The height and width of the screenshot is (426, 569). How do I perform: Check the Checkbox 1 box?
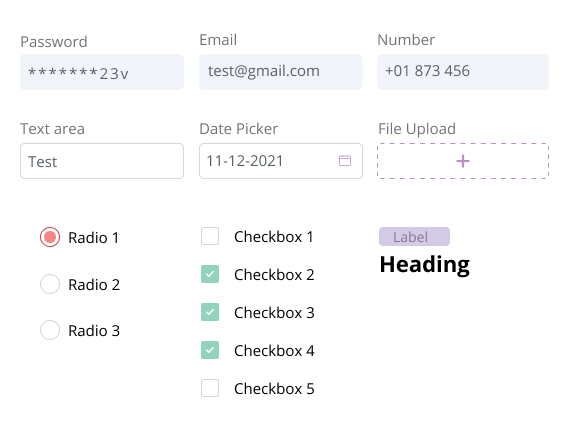click(x=210, y=236)
